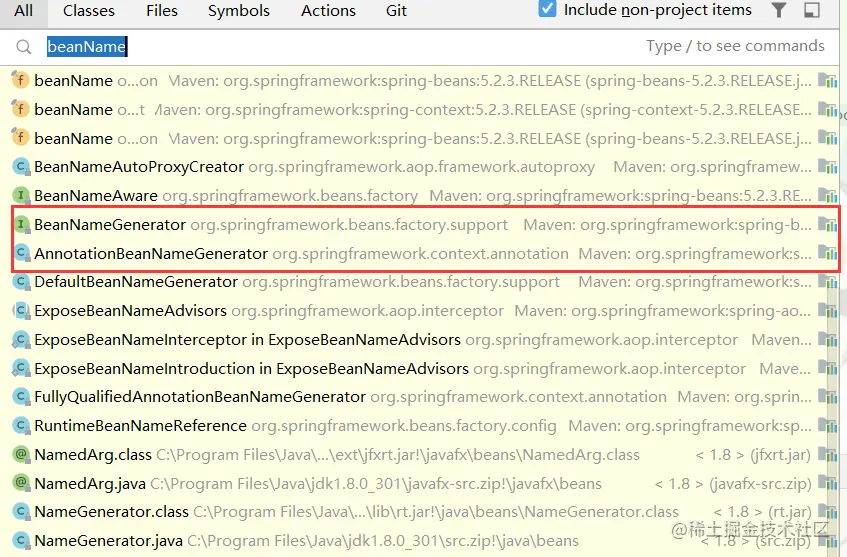
Task: Open the BeanNameAware result
Action: tap(419, 196)
